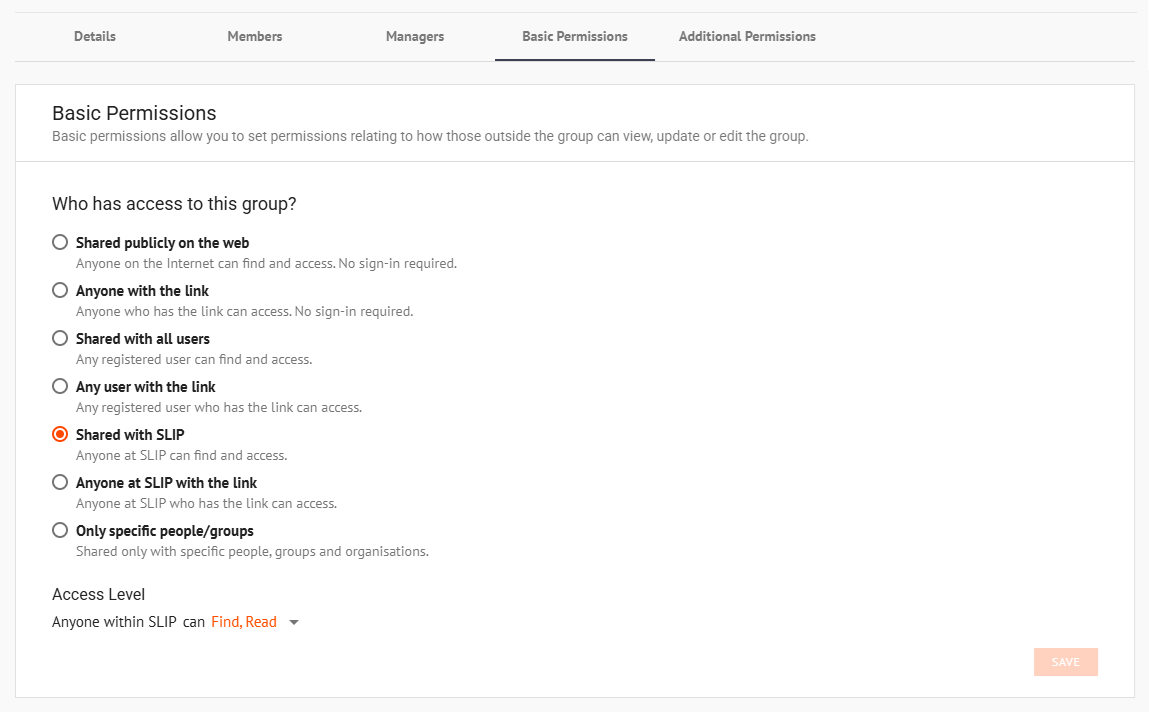
Task: Click 'Anyone at SLIP who has the link' description
Action: (x=207, y=503)
